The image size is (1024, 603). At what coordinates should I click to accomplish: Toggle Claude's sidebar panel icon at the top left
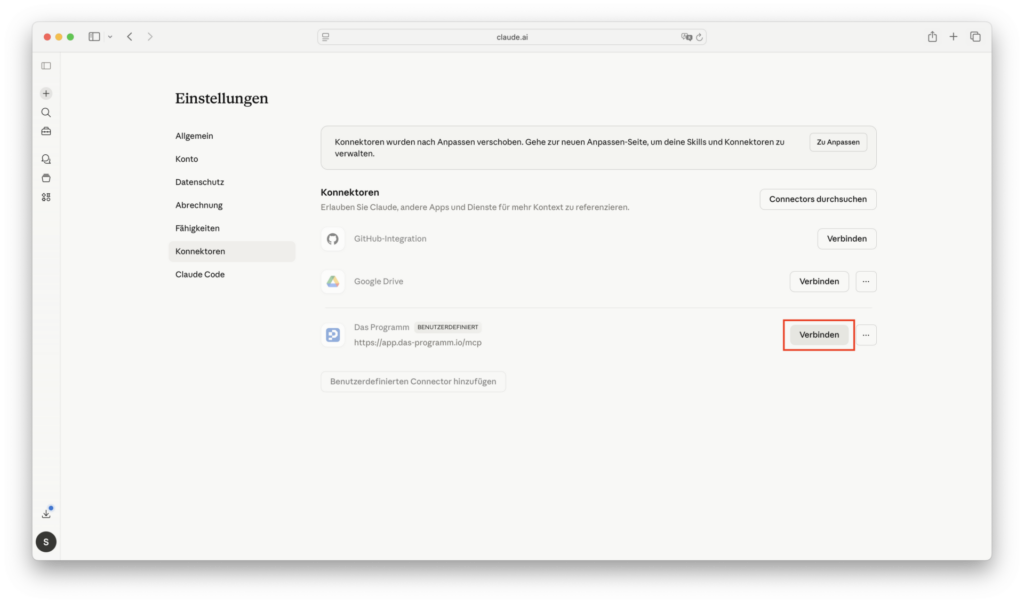click(x=46, y=66)
